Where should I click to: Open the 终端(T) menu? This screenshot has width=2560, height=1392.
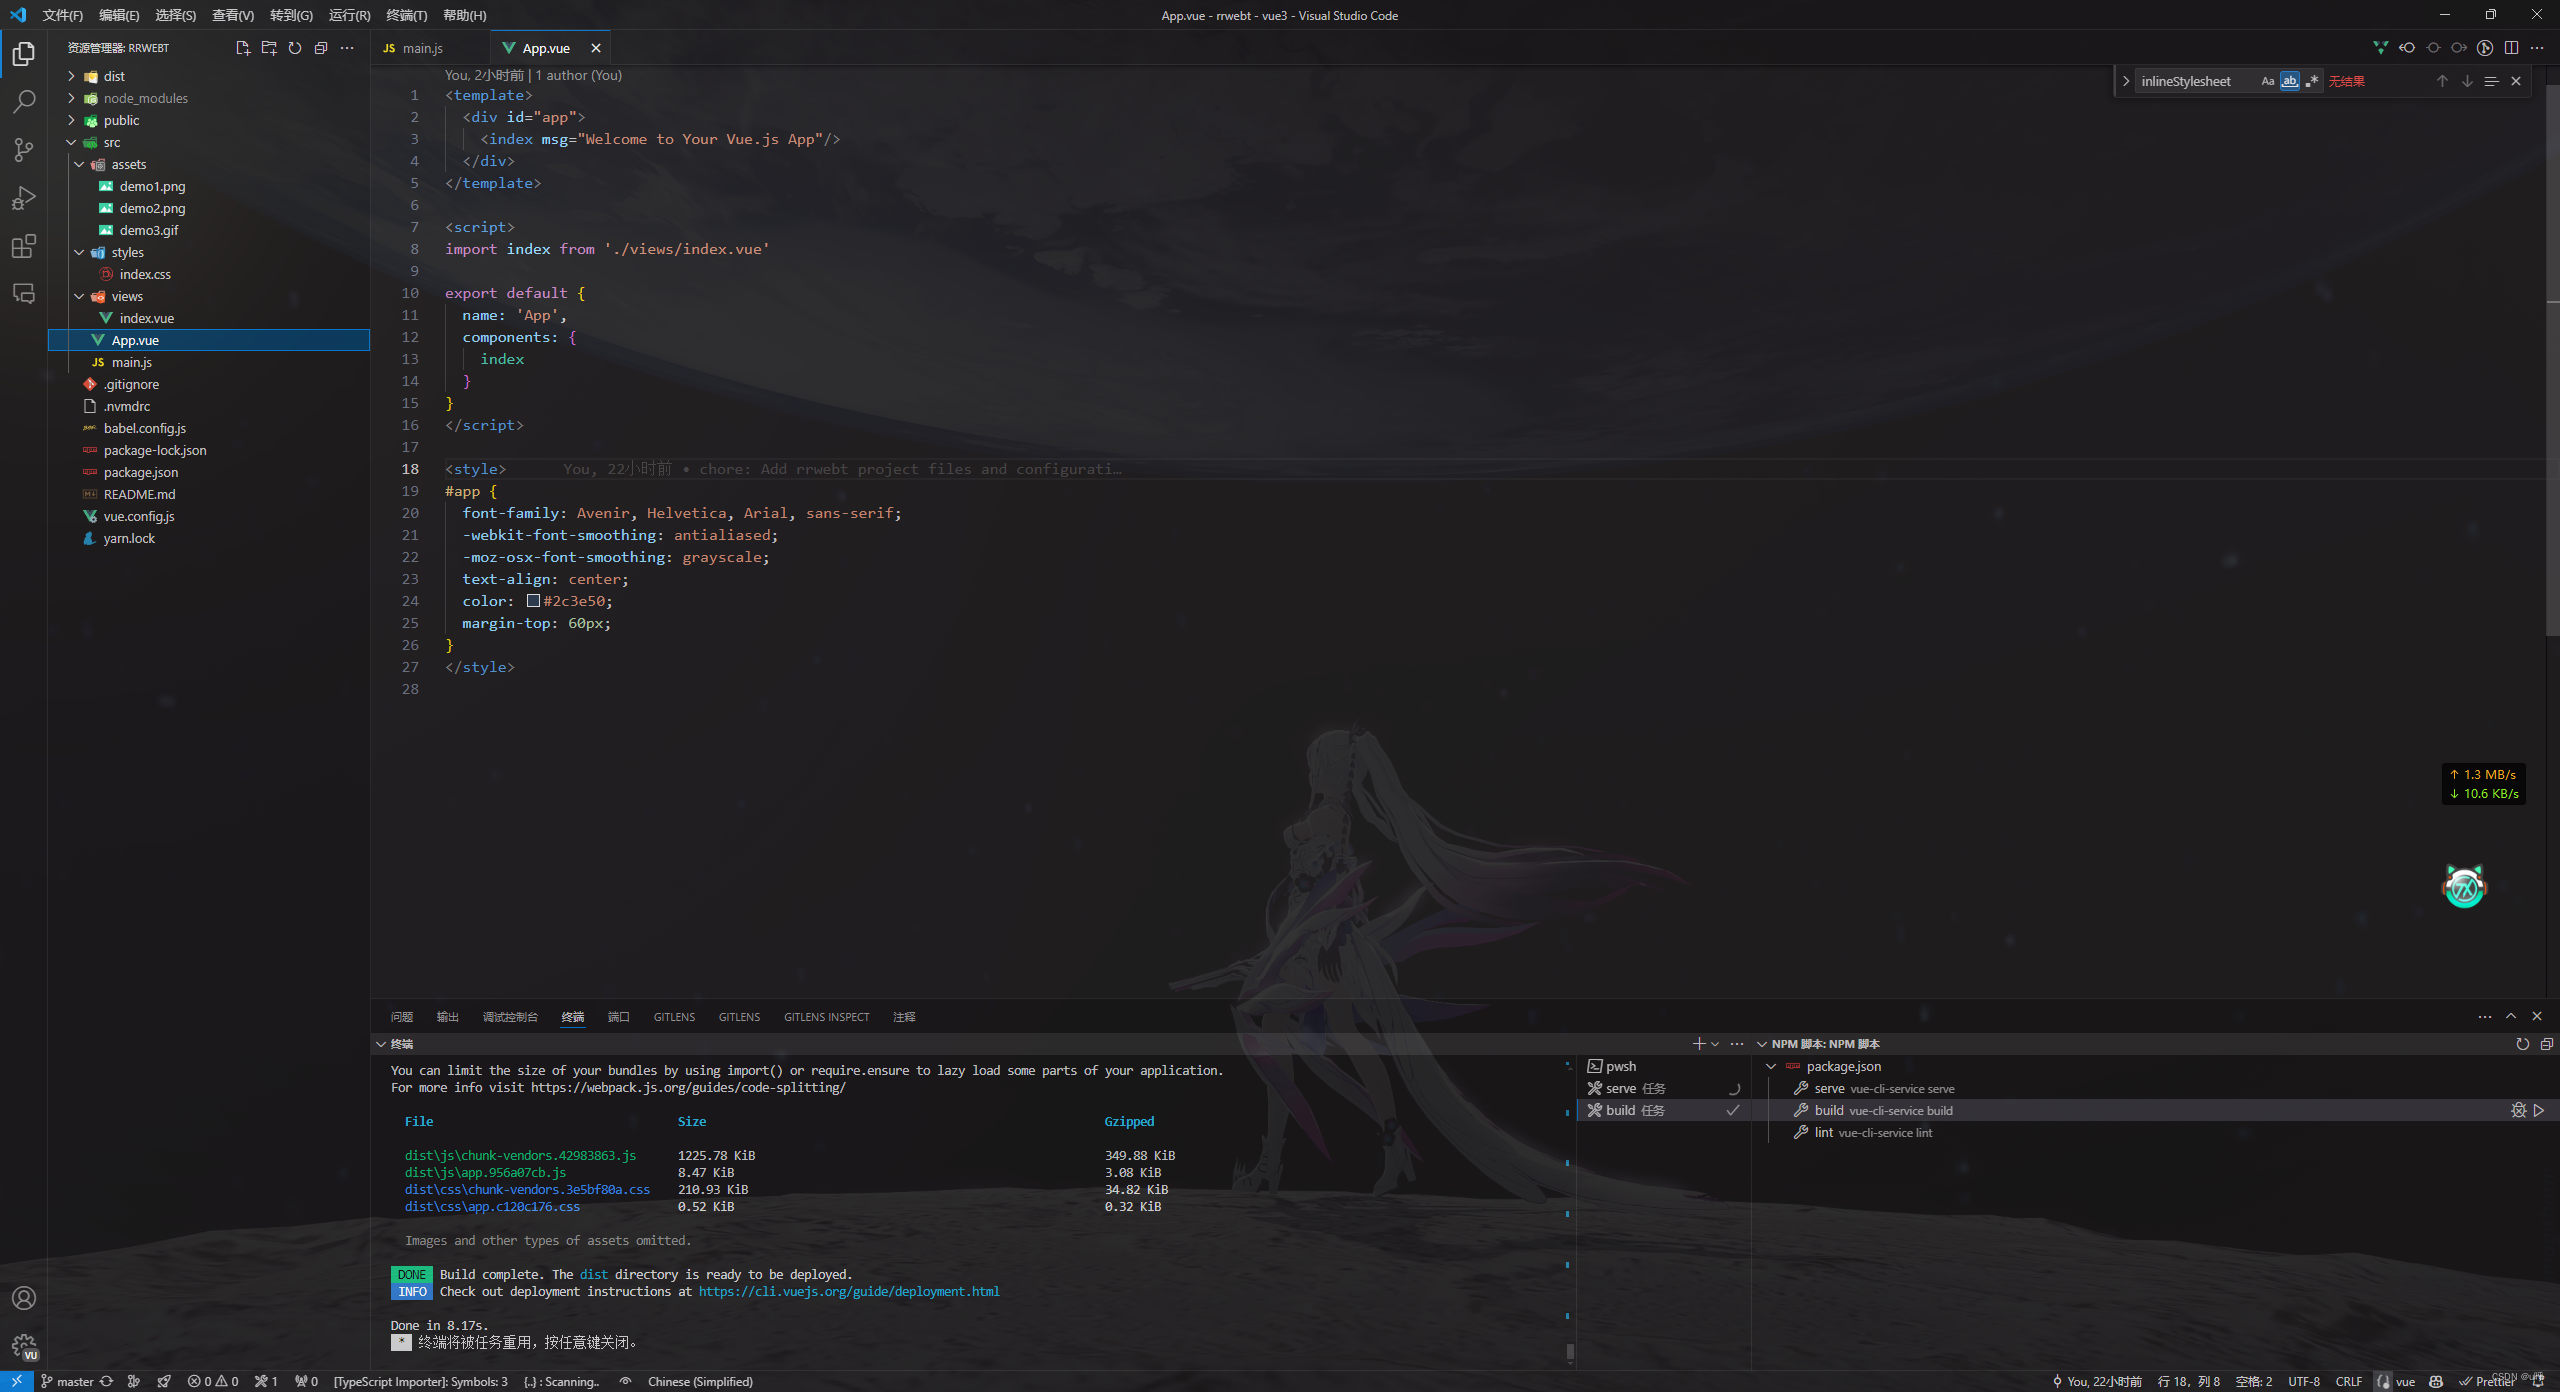(x=406, y=15)
